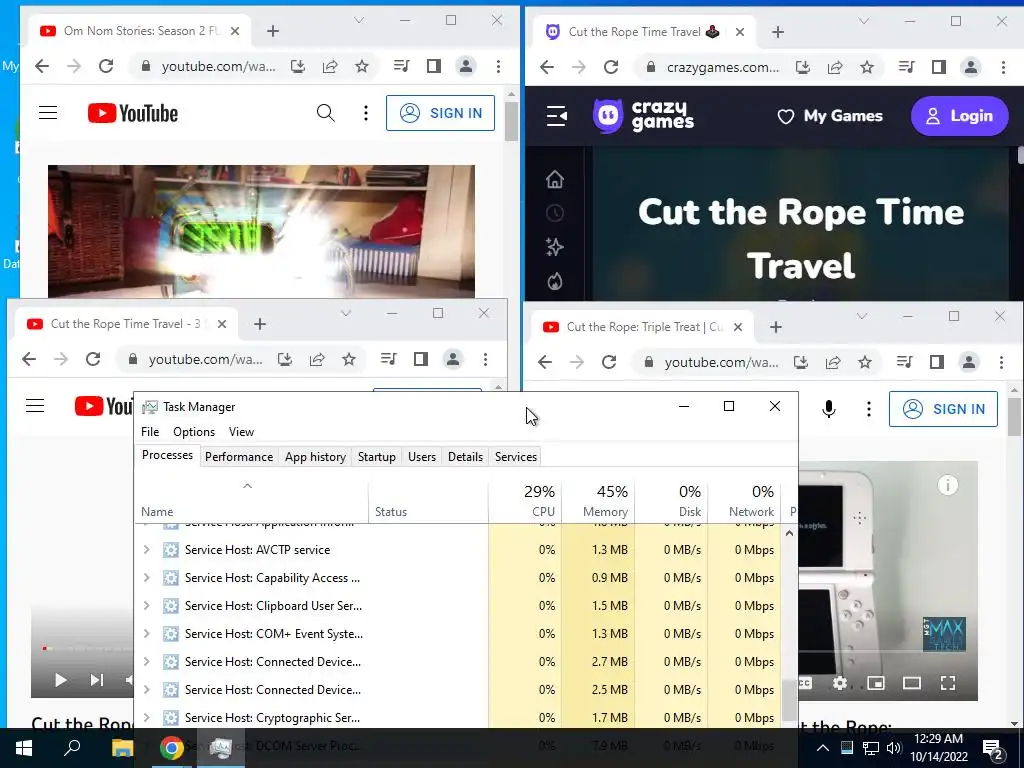Open Task Manager File menu
Image resolution: width=1024 pixels, height=768 pixels.
click(x=150, y=432)
